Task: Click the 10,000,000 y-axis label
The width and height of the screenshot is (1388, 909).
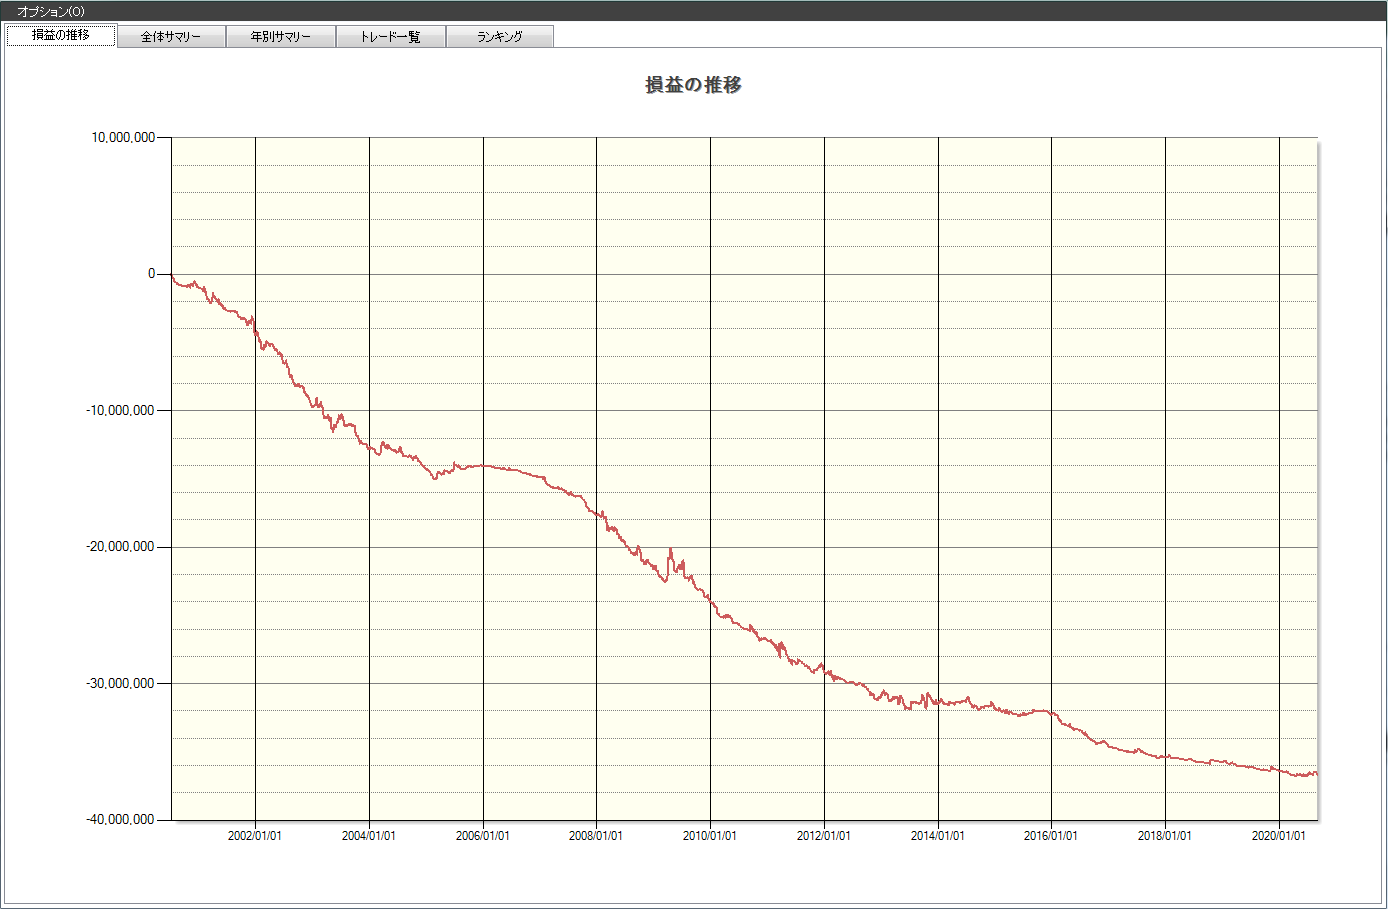Action: [x=123, y=137]
